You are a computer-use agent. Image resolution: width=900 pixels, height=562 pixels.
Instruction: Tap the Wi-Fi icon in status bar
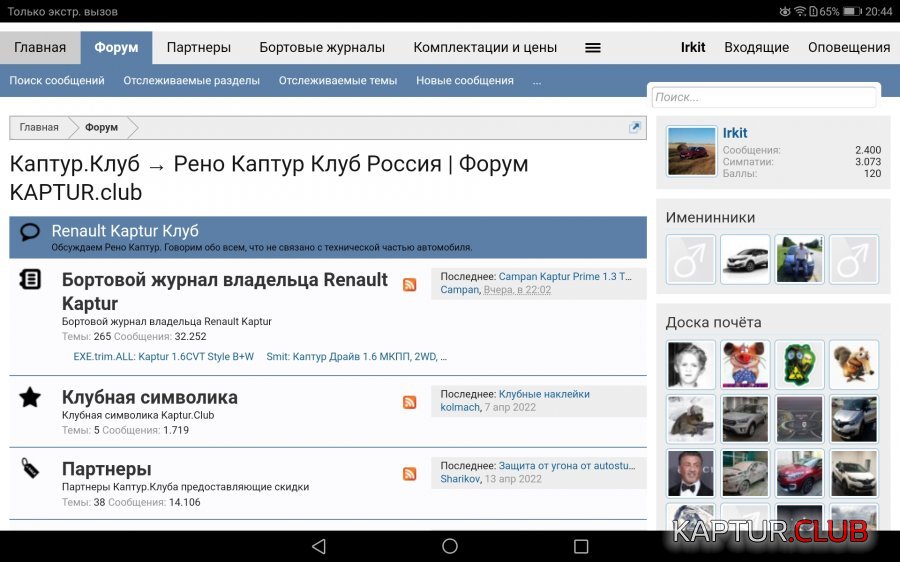pos(800,11)
